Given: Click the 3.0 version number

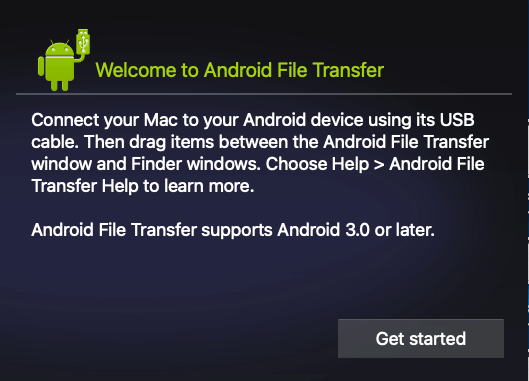Looking at the screenshot, I should [358, 230].
